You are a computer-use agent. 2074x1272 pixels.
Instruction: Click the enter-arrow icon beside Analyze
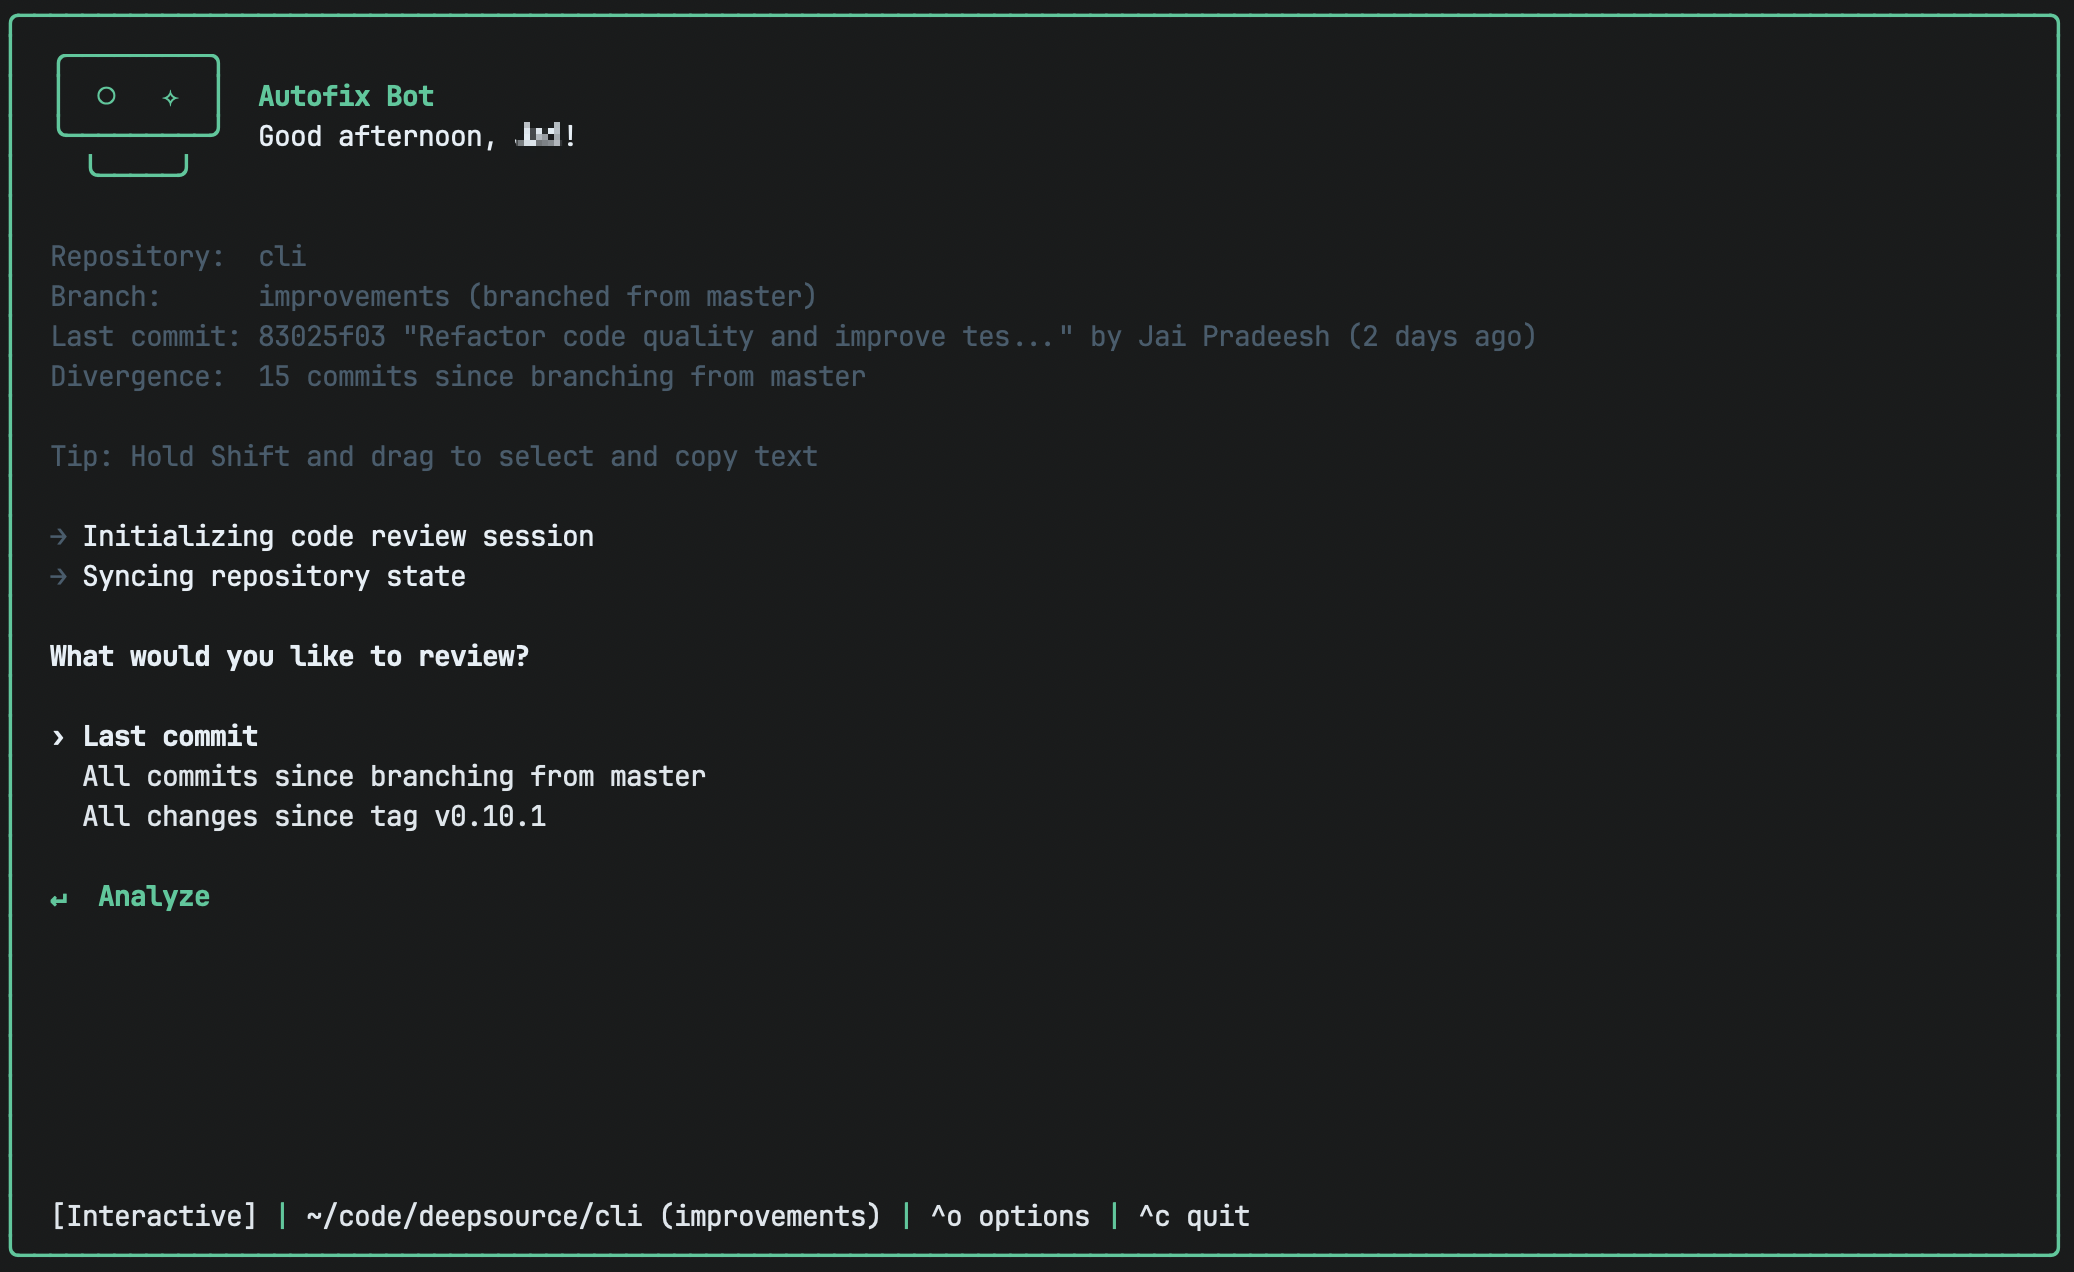[x=59, y=898]
